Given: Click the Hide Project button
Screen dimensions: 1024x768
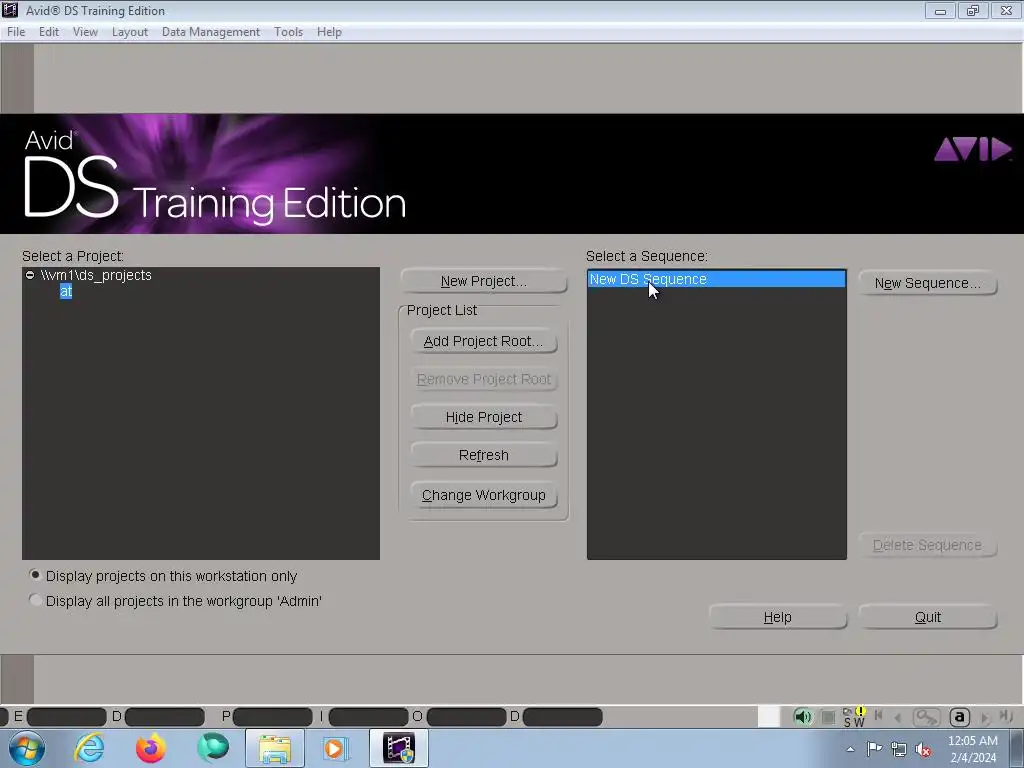Looking at the screenshot, I should click(x=484, y=417).
